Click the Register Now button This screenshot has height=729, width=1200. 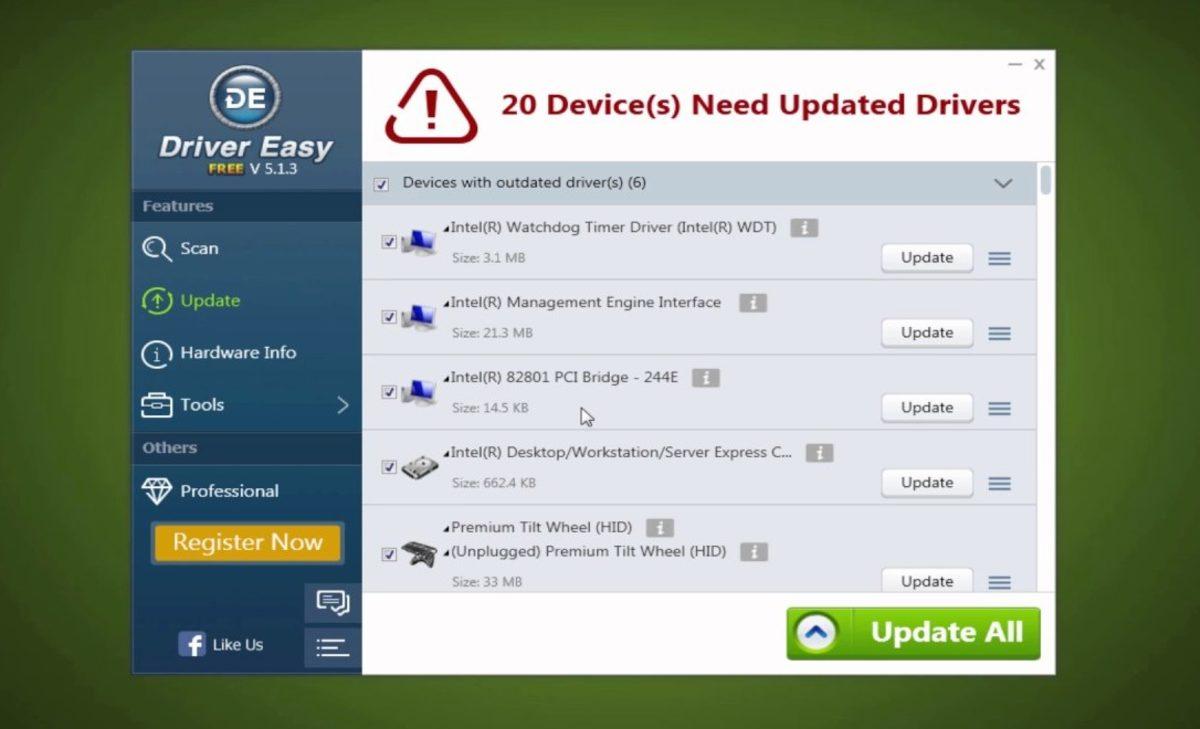pos(246,542)
